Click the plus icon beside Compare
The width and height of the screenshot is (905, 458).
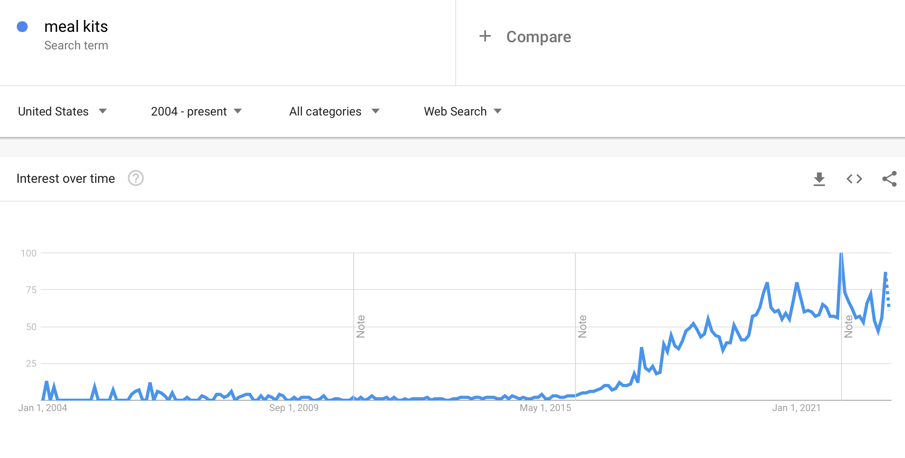[485, 36]
